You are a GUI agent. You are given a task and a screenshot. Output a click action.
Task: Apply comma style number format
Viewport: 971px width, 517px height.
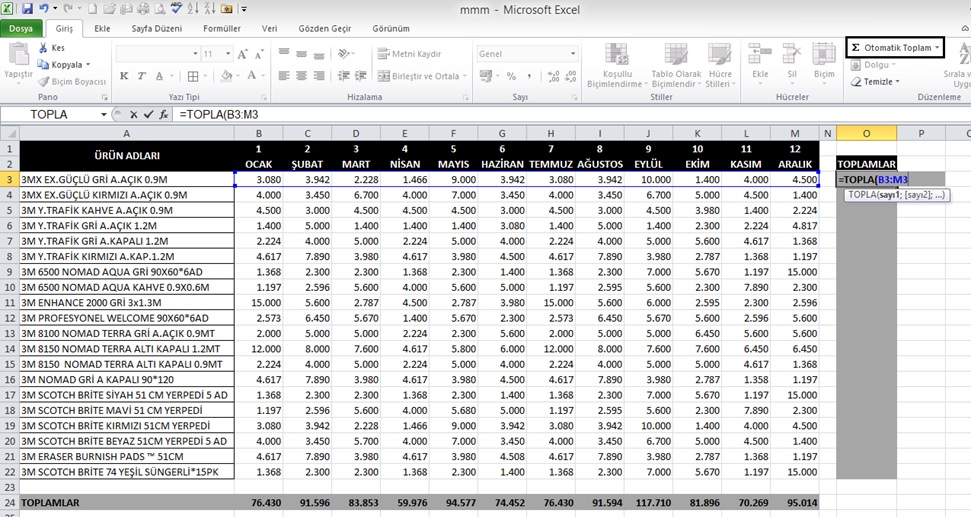pyautogui.click(x=529, y=76)
